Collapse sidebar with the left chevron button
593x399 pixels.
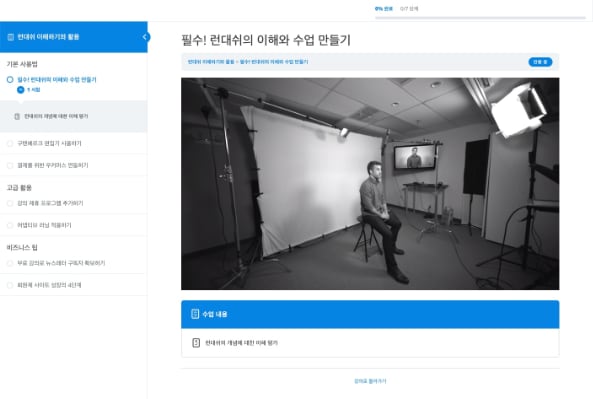pos(145,37)
